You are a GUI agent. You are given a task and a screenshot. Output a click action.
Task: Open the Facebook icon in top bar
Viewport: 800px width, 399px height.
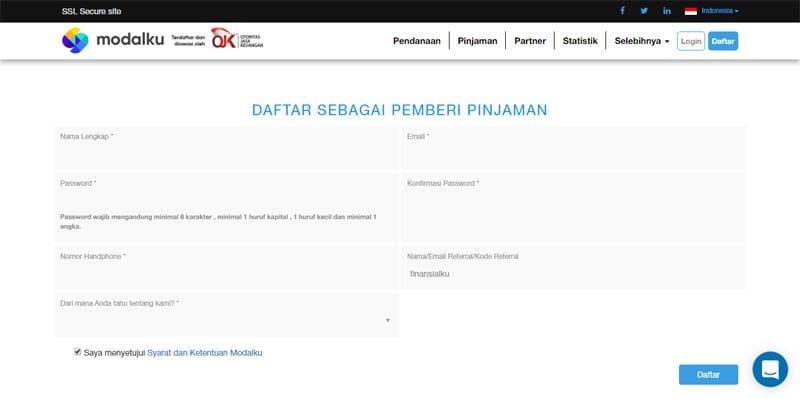coord(622,11)
